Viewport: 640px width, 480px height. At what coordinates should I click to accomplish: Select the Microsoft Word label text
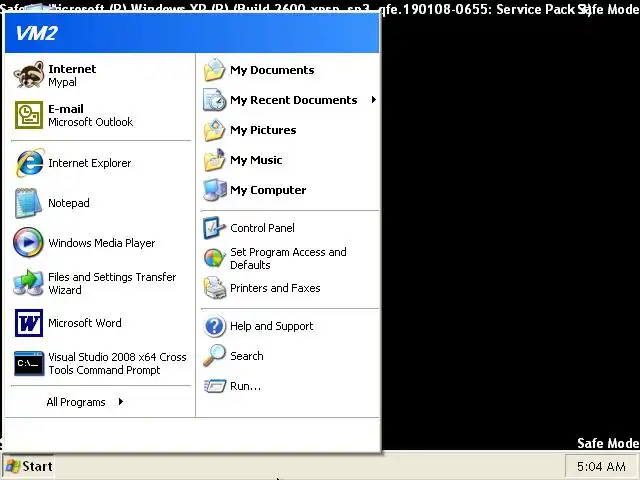point(85,323)
